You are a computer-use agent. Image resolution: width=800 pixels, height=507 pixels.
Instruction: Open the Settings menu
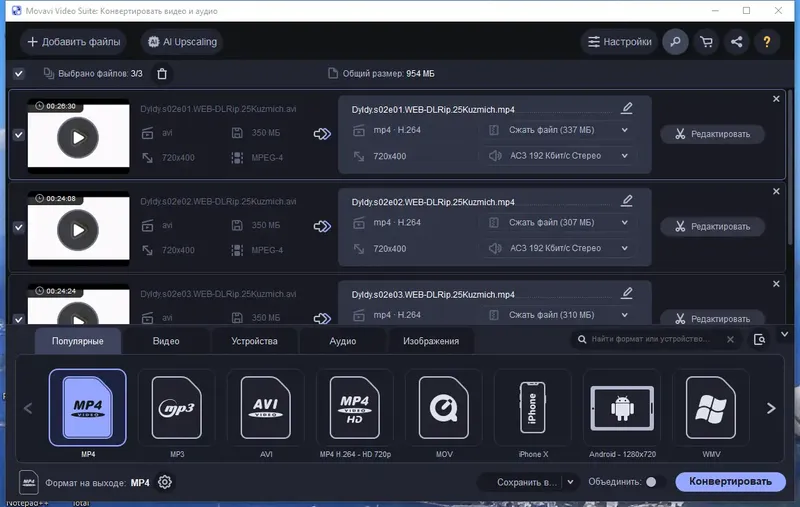(x=619, y=42)
